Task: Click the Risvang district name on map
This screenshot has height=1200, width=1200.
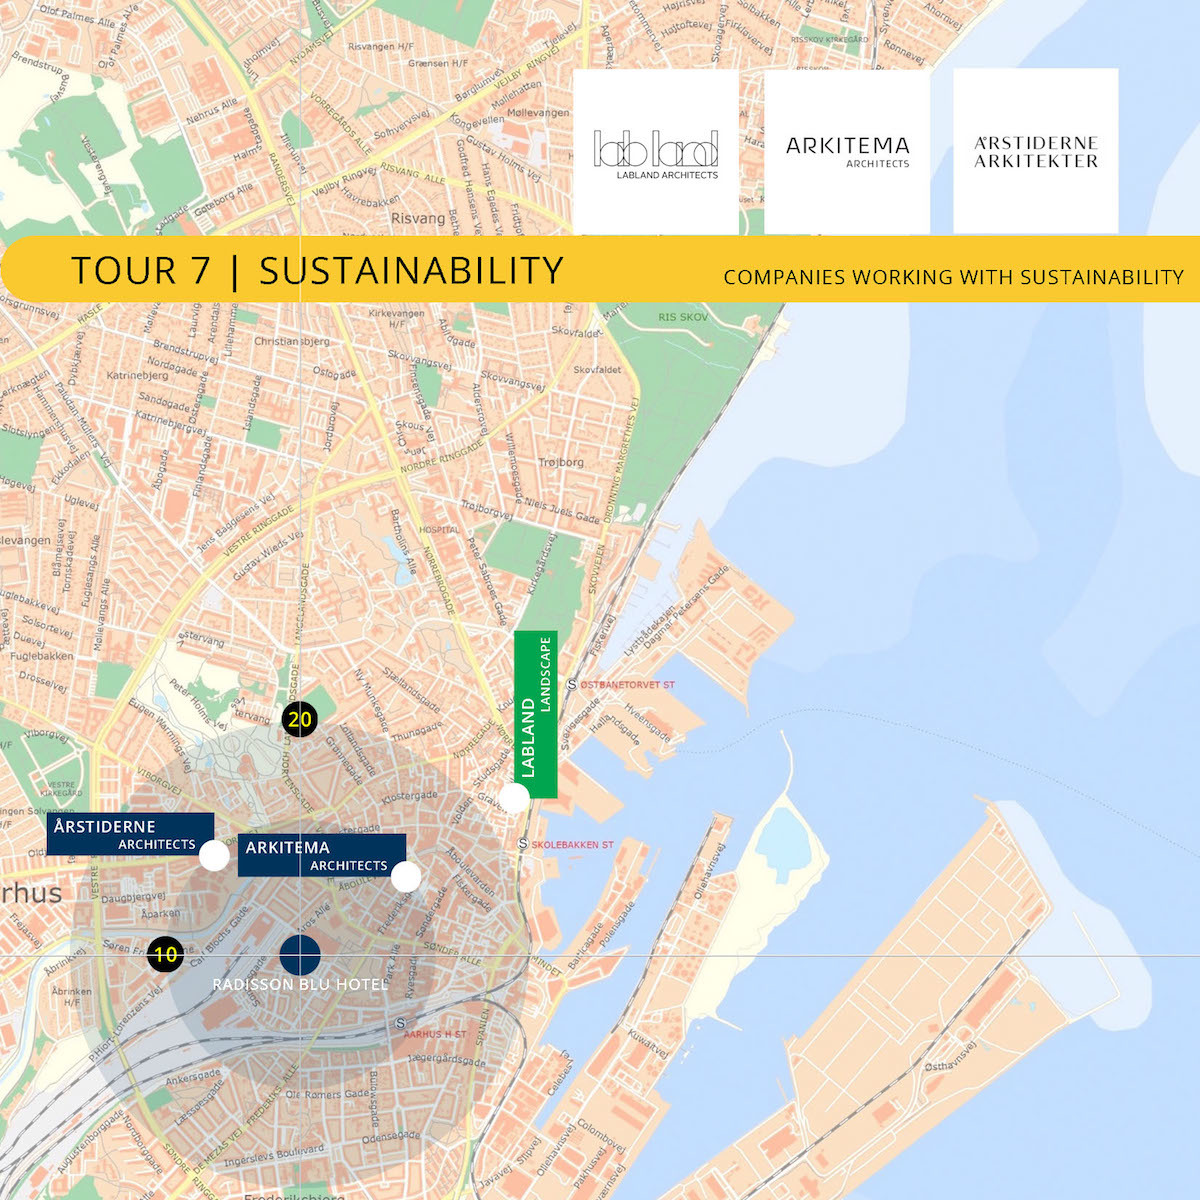Action: click(417, 218)
